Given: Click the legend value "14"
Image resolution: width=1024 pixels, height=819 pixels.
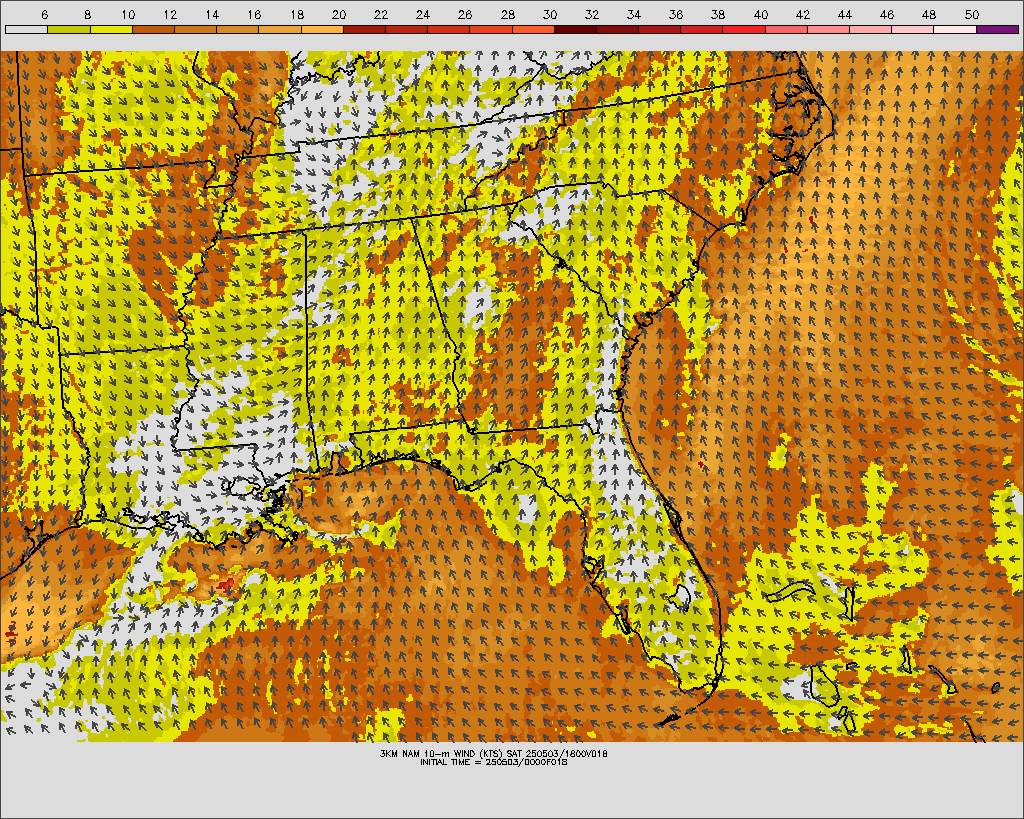Looking at the screenshot, I should click(x=212, y=15).
